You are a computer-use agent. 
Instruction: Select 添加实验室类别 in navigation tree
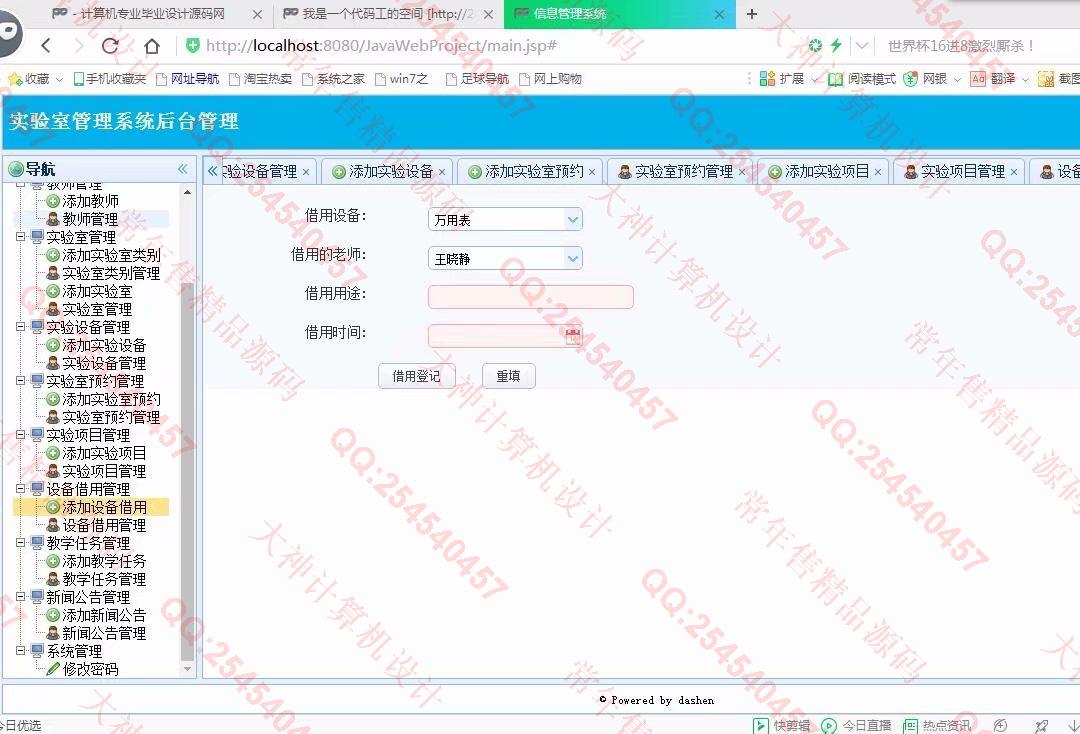pyautogui.click(x=111, y=255)
